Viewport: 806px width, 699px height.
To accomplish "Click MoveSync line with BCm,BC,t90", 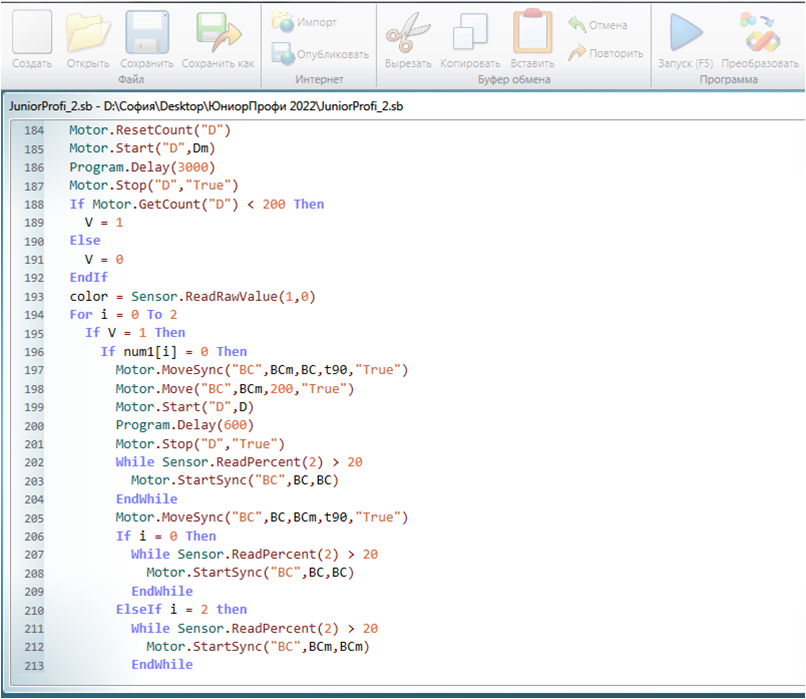I will click(262, 370).
